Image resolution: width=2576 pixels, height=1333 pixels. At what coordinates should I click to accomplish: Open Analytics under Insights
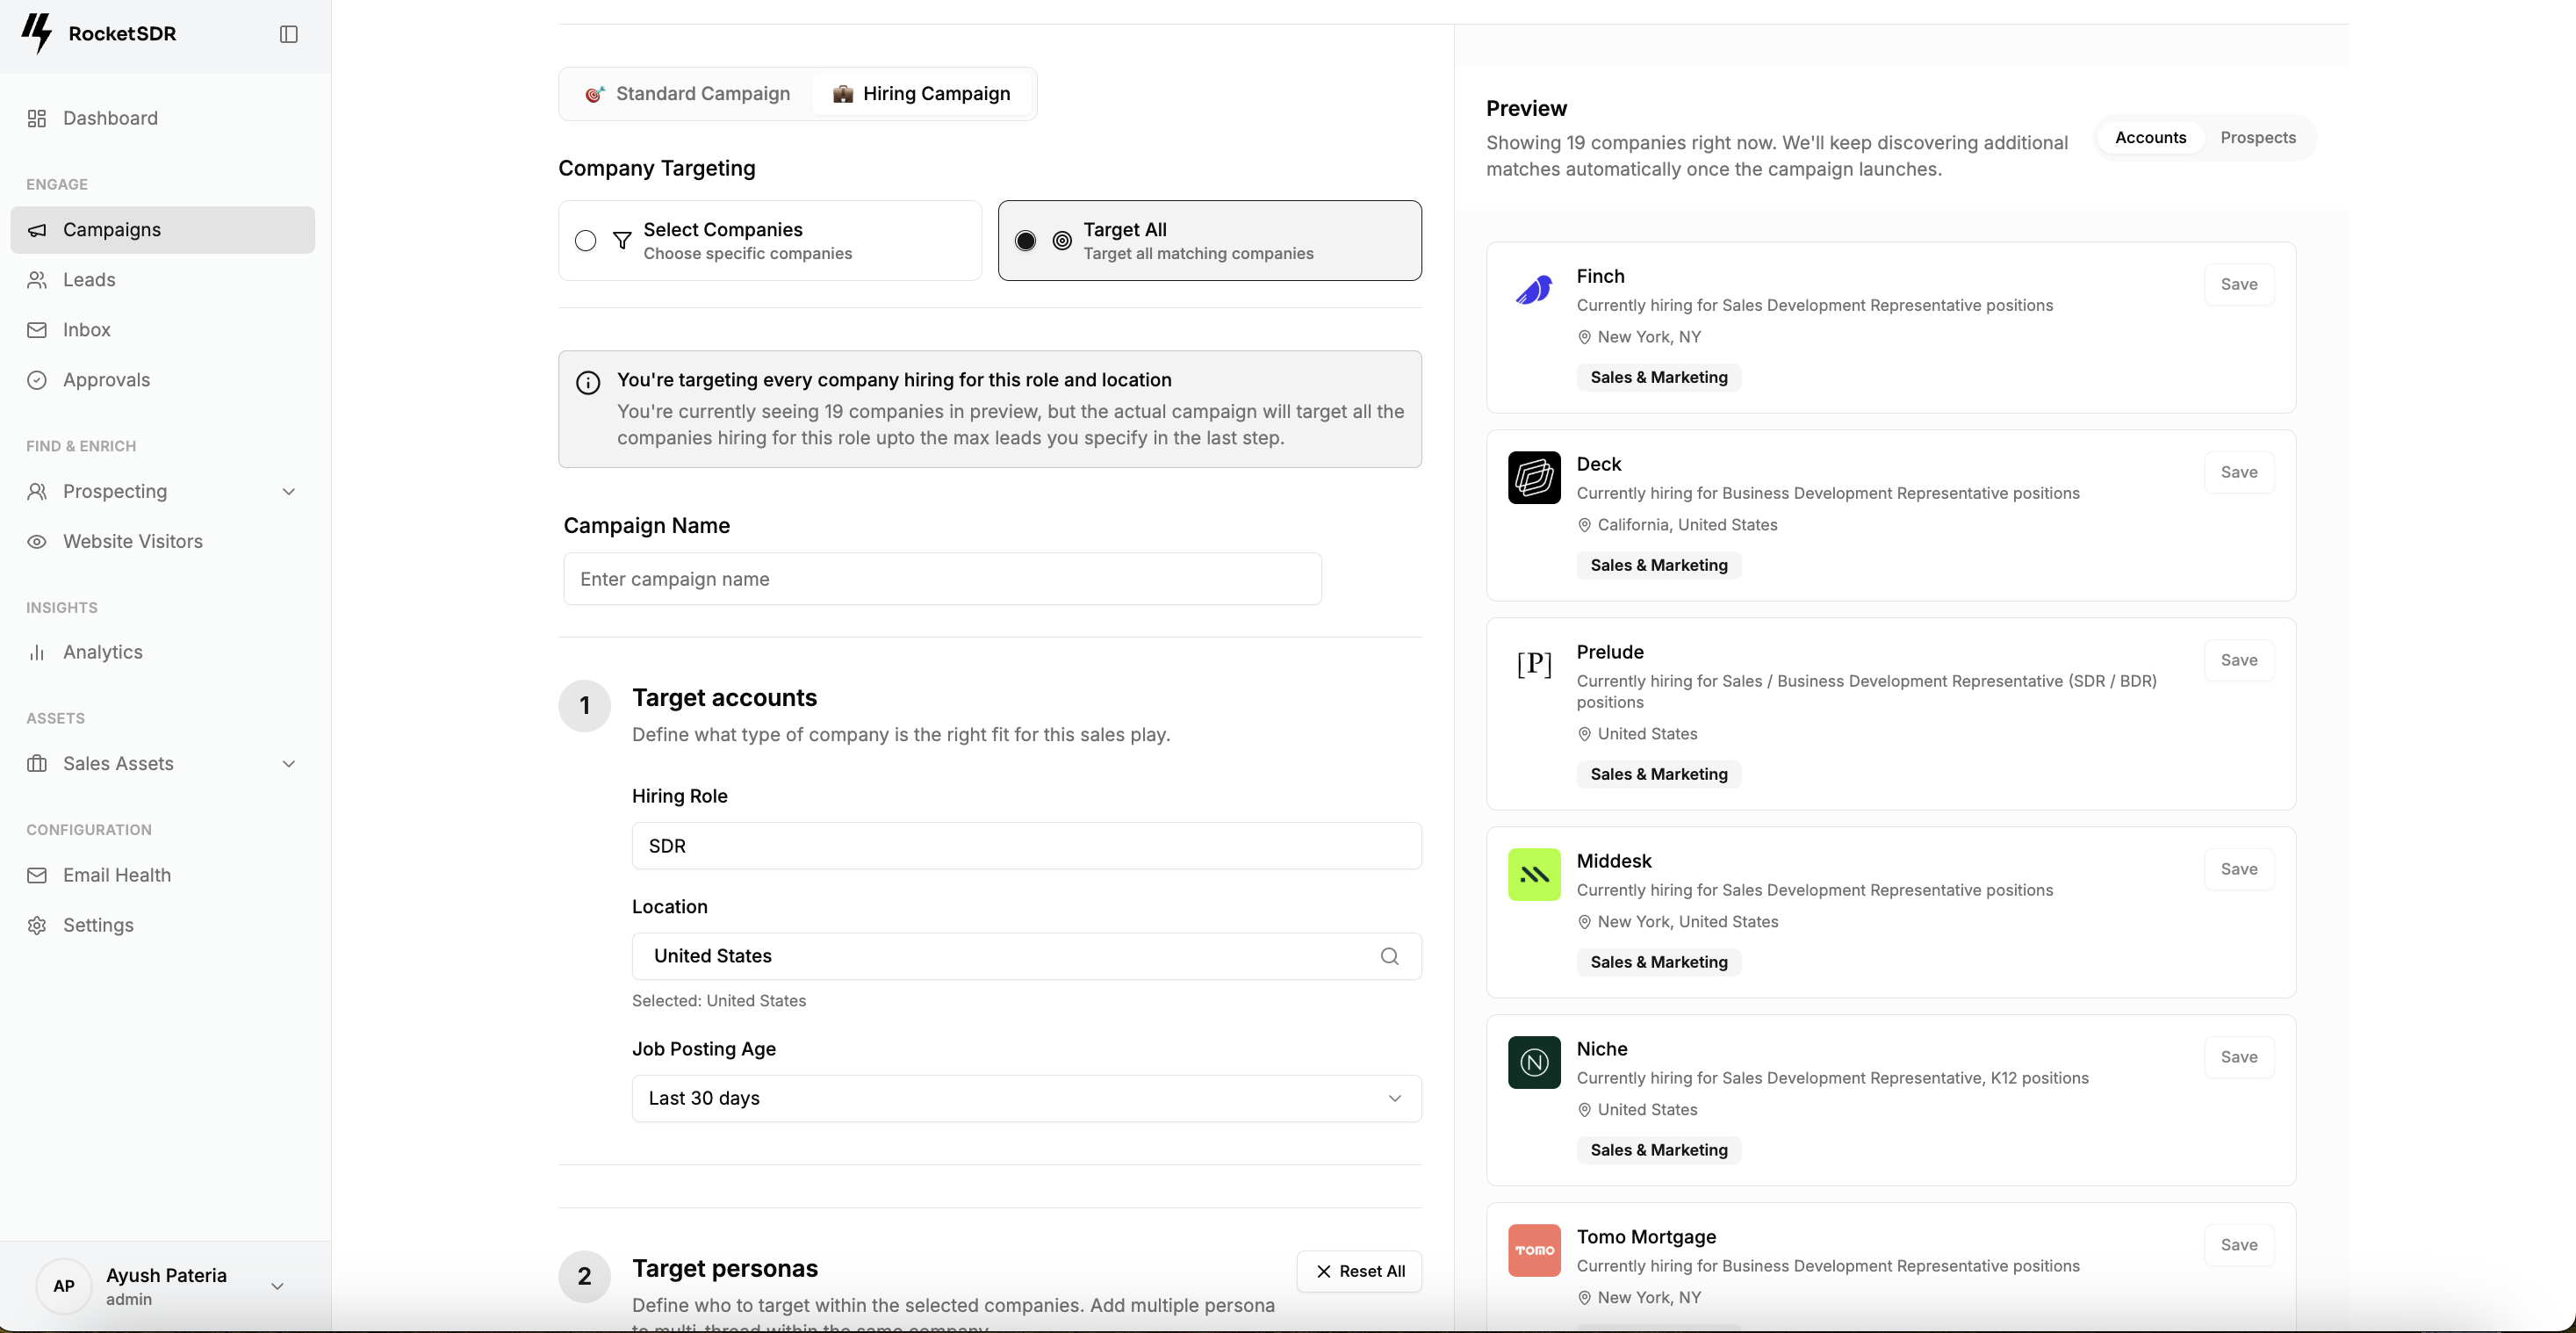[103, 651]
